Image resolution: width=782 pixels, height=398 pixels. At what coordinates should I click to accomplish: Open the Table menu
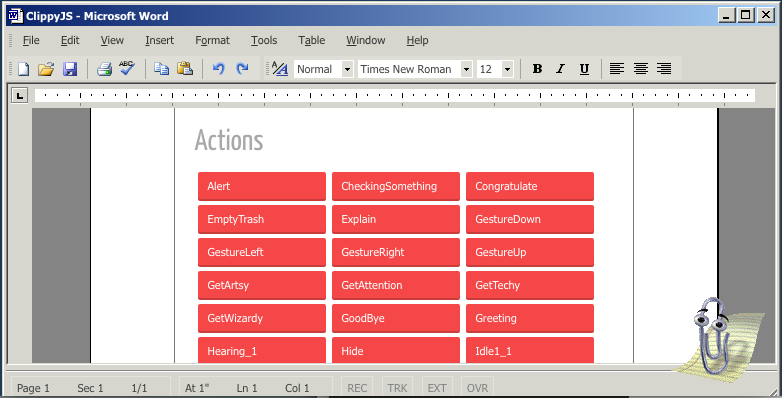coord(312,40)
